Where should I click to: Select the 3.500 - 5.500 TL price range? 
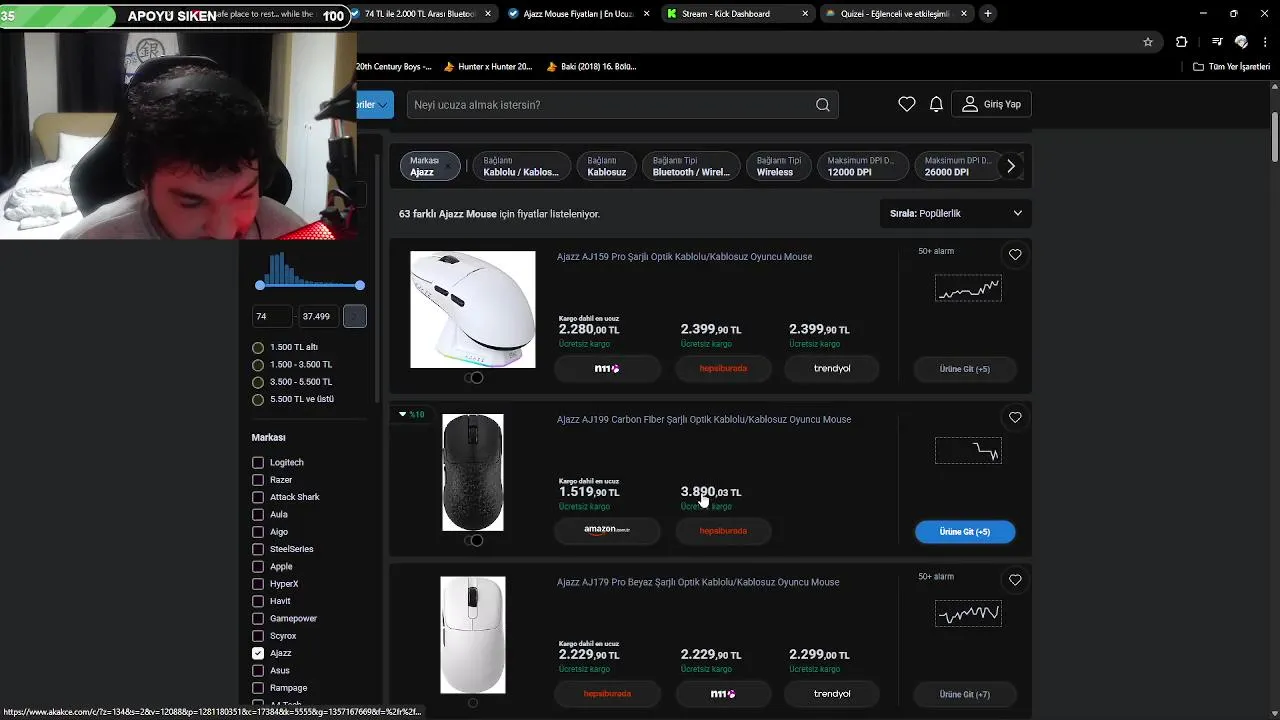(258, 382)
